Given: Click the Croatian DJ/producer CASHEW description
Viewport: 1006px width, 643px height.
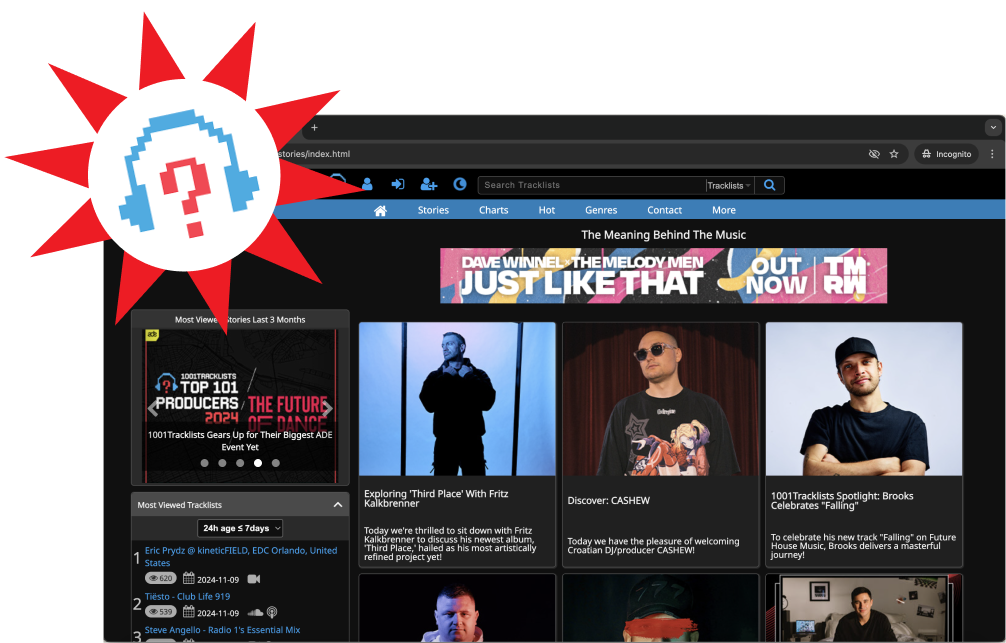Looking at the screenshot, I should (x=653, y=545).
